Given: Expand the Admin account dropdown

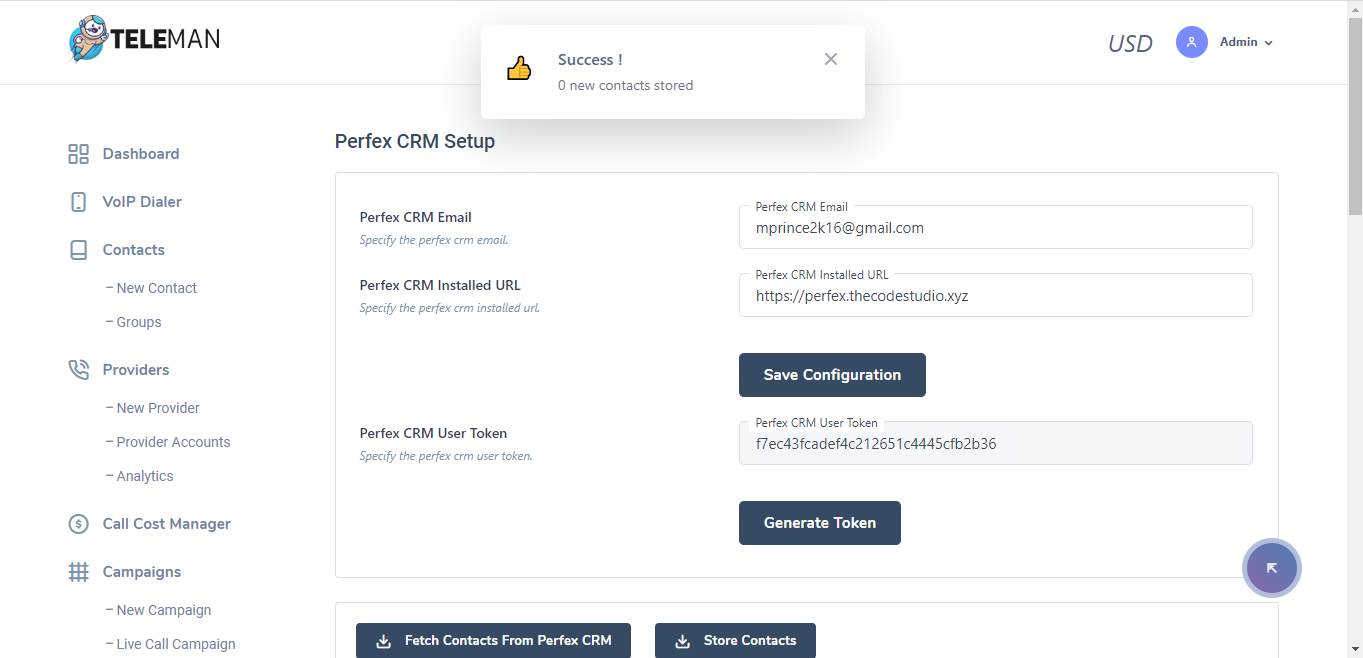Looking at the screenshot, I should (x=1244, y=41).
